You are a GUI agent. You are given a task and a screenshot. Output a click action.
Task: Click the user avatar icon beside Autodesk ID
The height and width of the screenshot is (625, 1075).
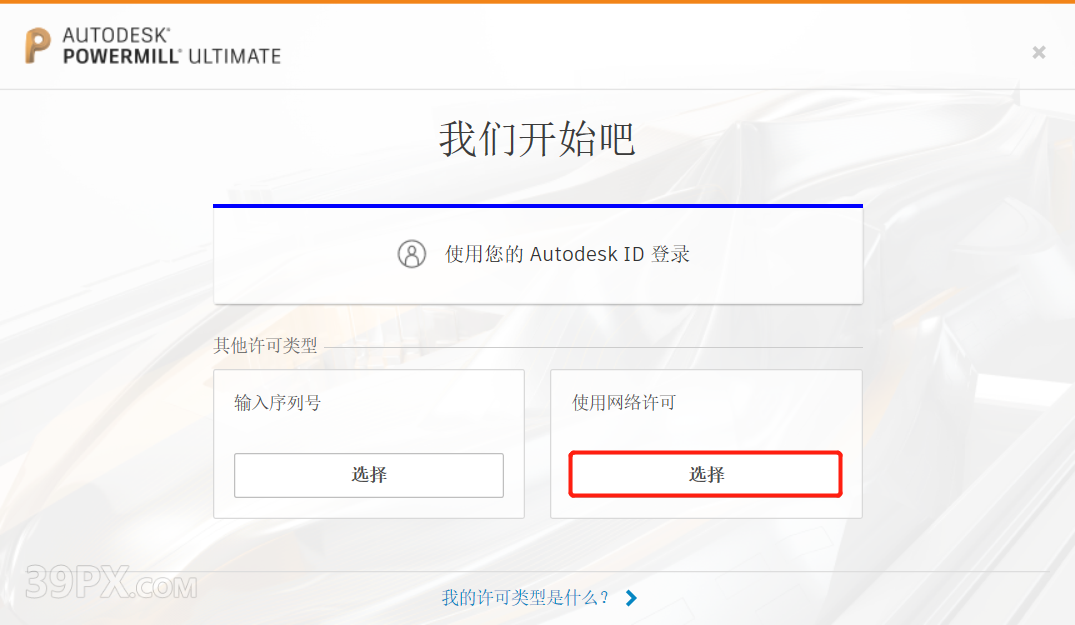pyautogui.click(x=412, y=254)
